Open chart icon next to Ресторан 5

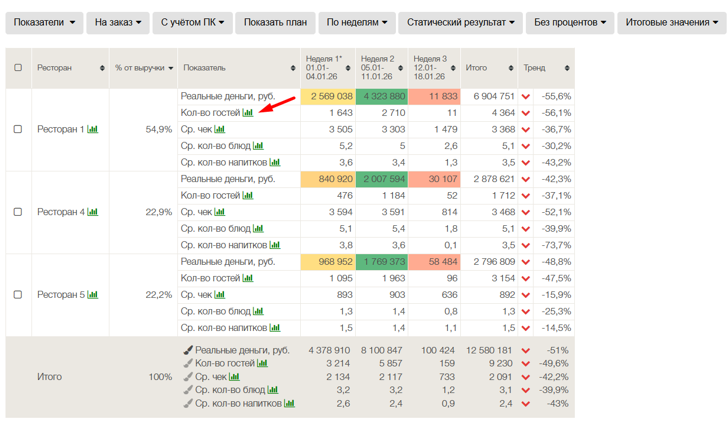[x=93, y=294]
